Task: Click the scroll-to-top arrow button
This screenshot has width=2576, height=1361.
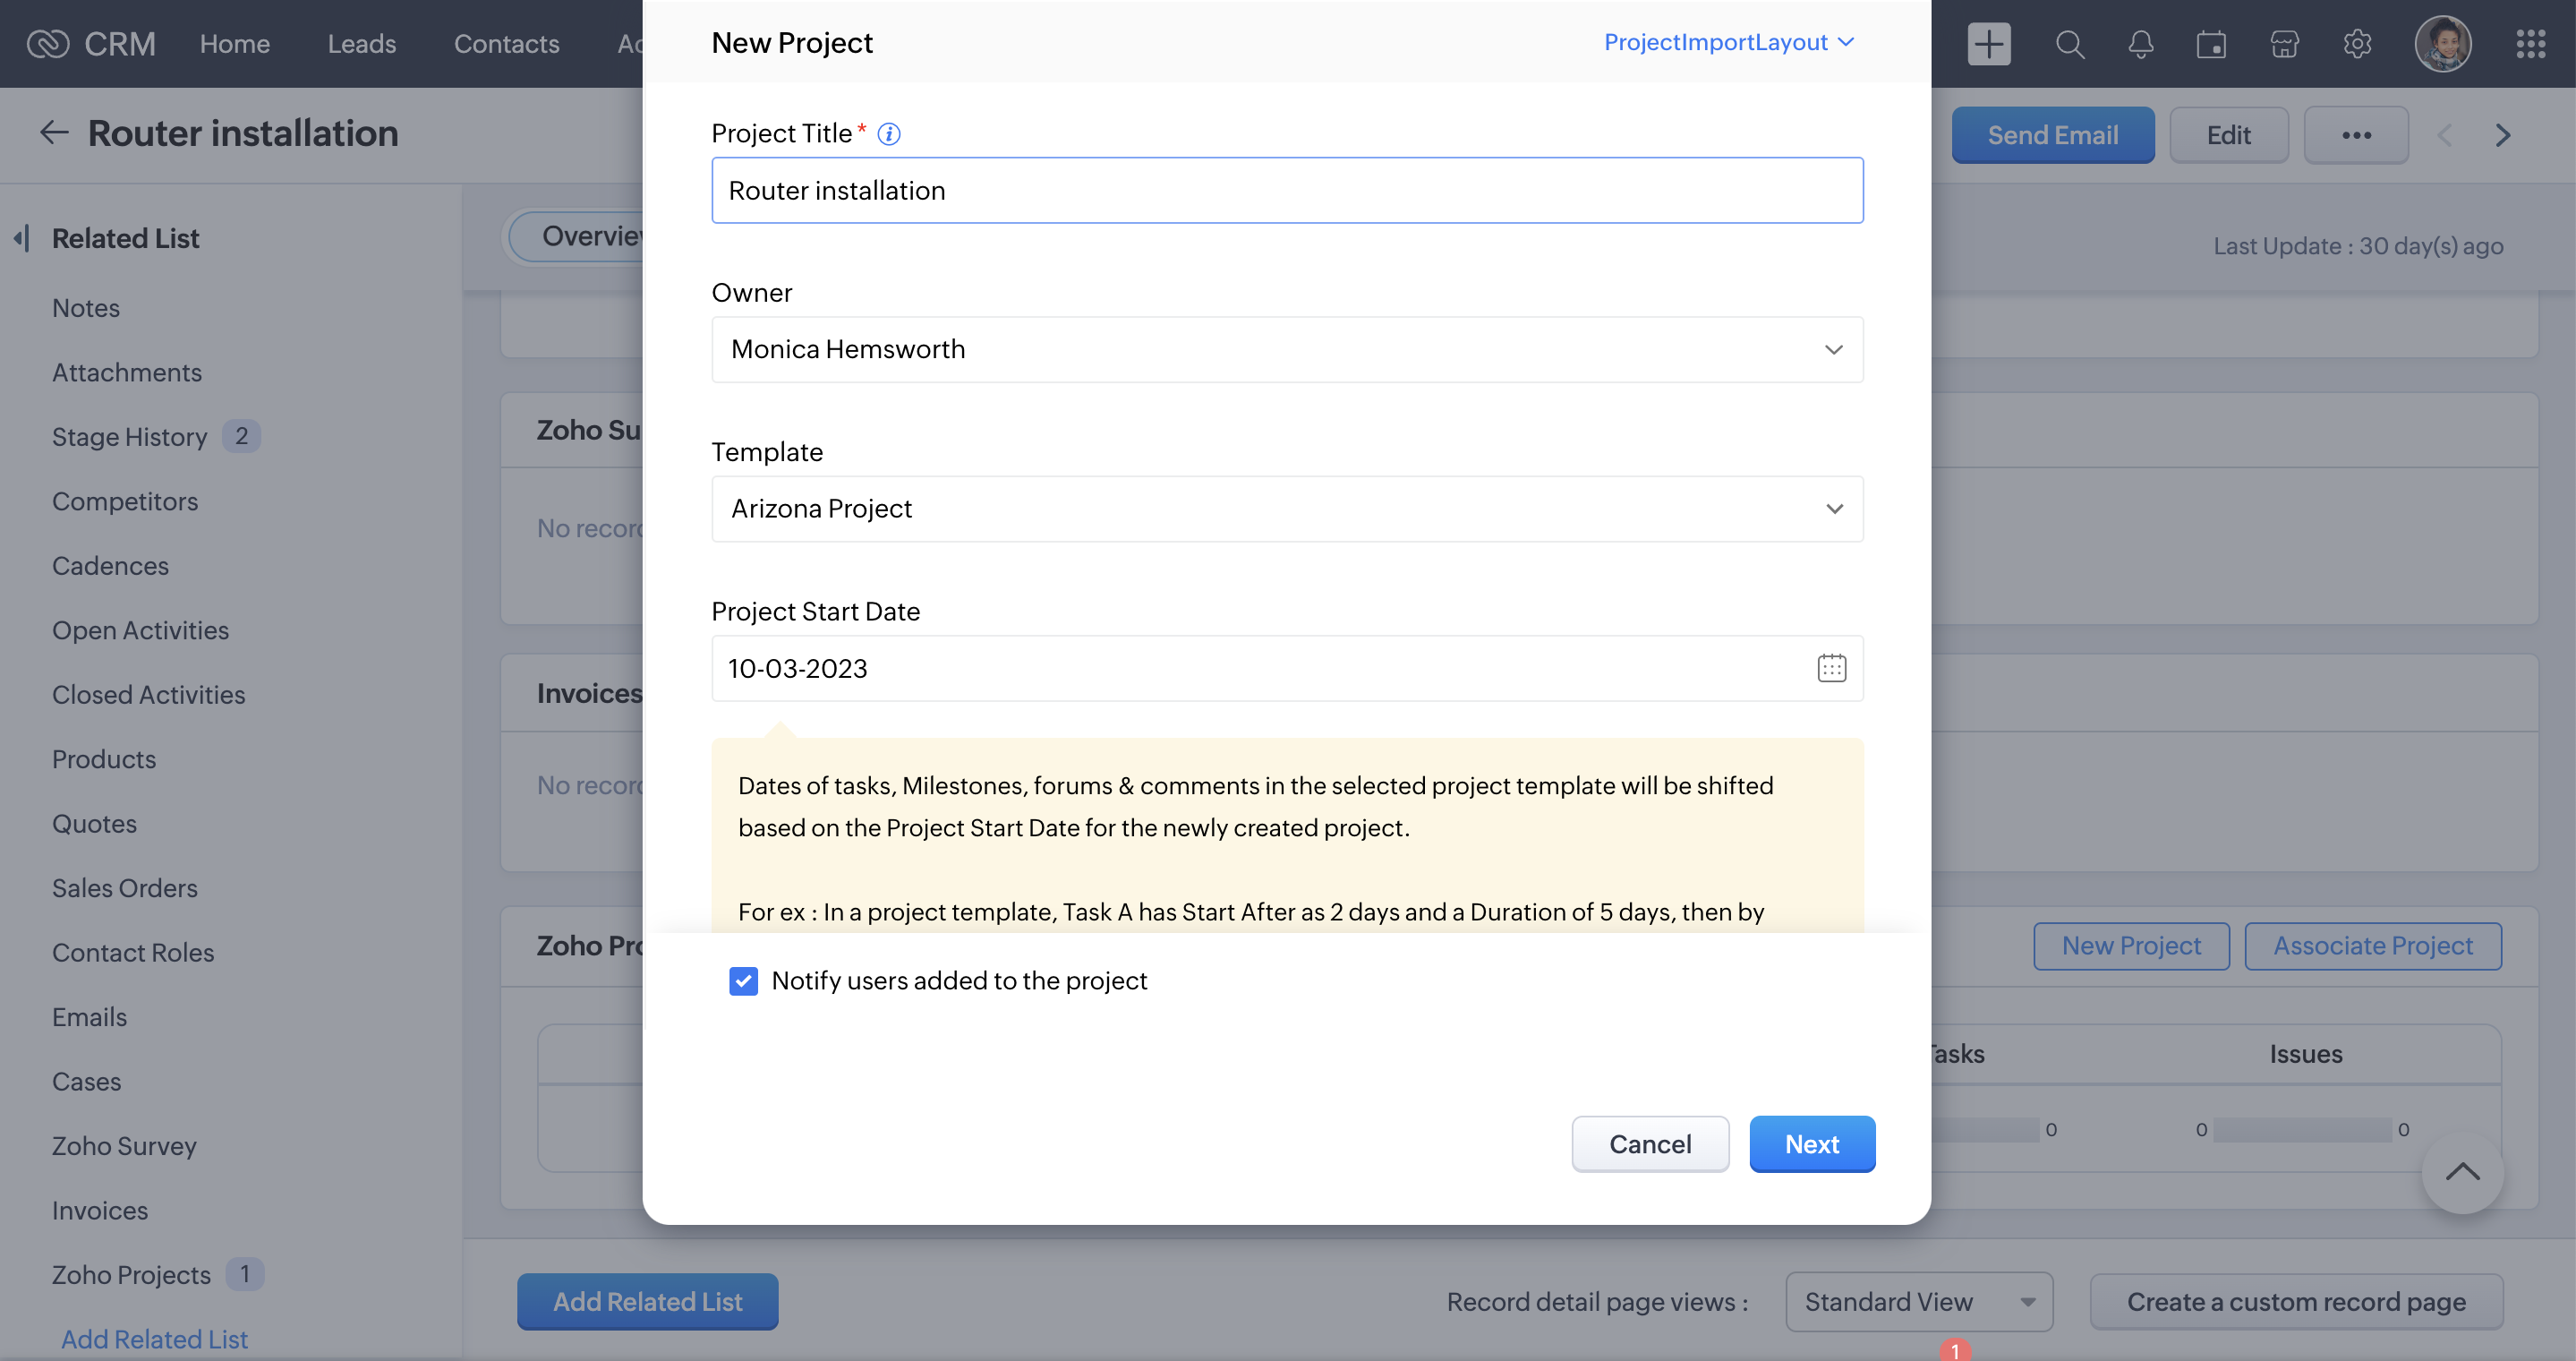Action: 2461,1172
